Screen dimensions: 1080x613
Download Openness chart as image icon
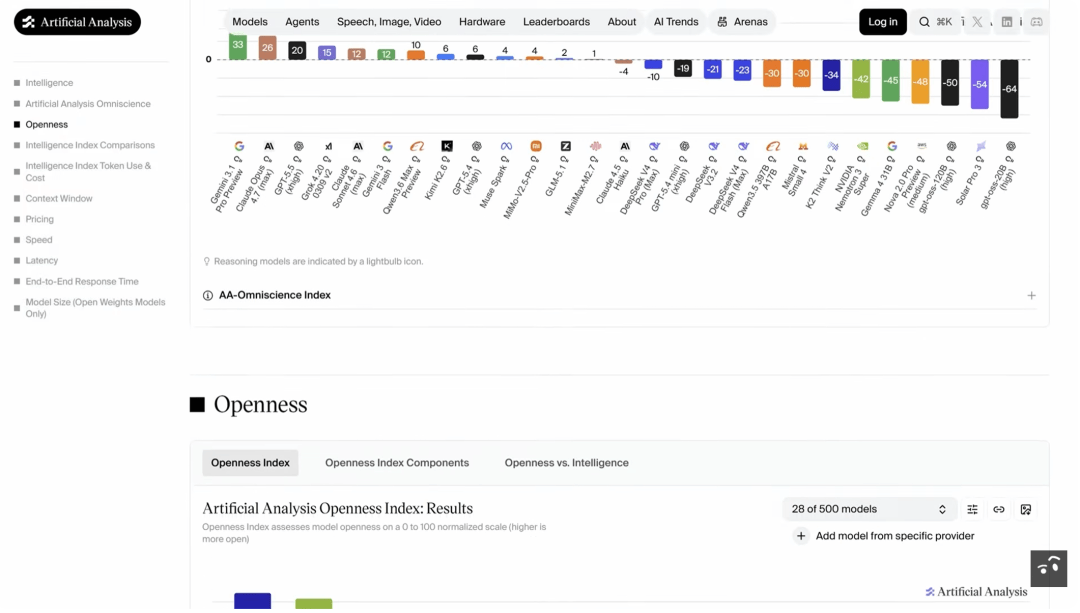click(1026, 510)
